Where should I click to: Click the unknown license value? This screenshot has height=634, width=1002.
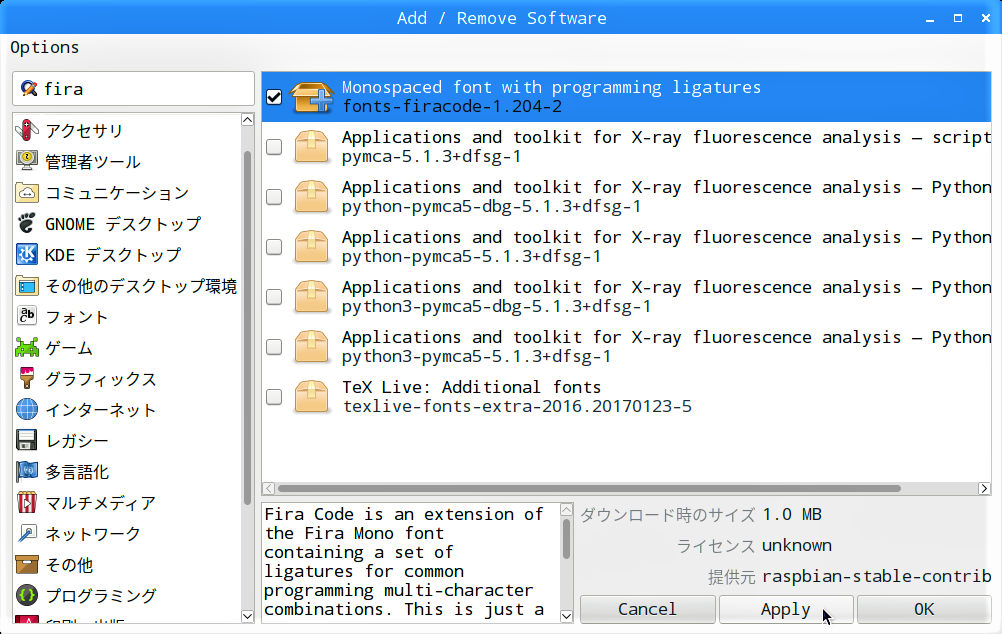point(797,546)
